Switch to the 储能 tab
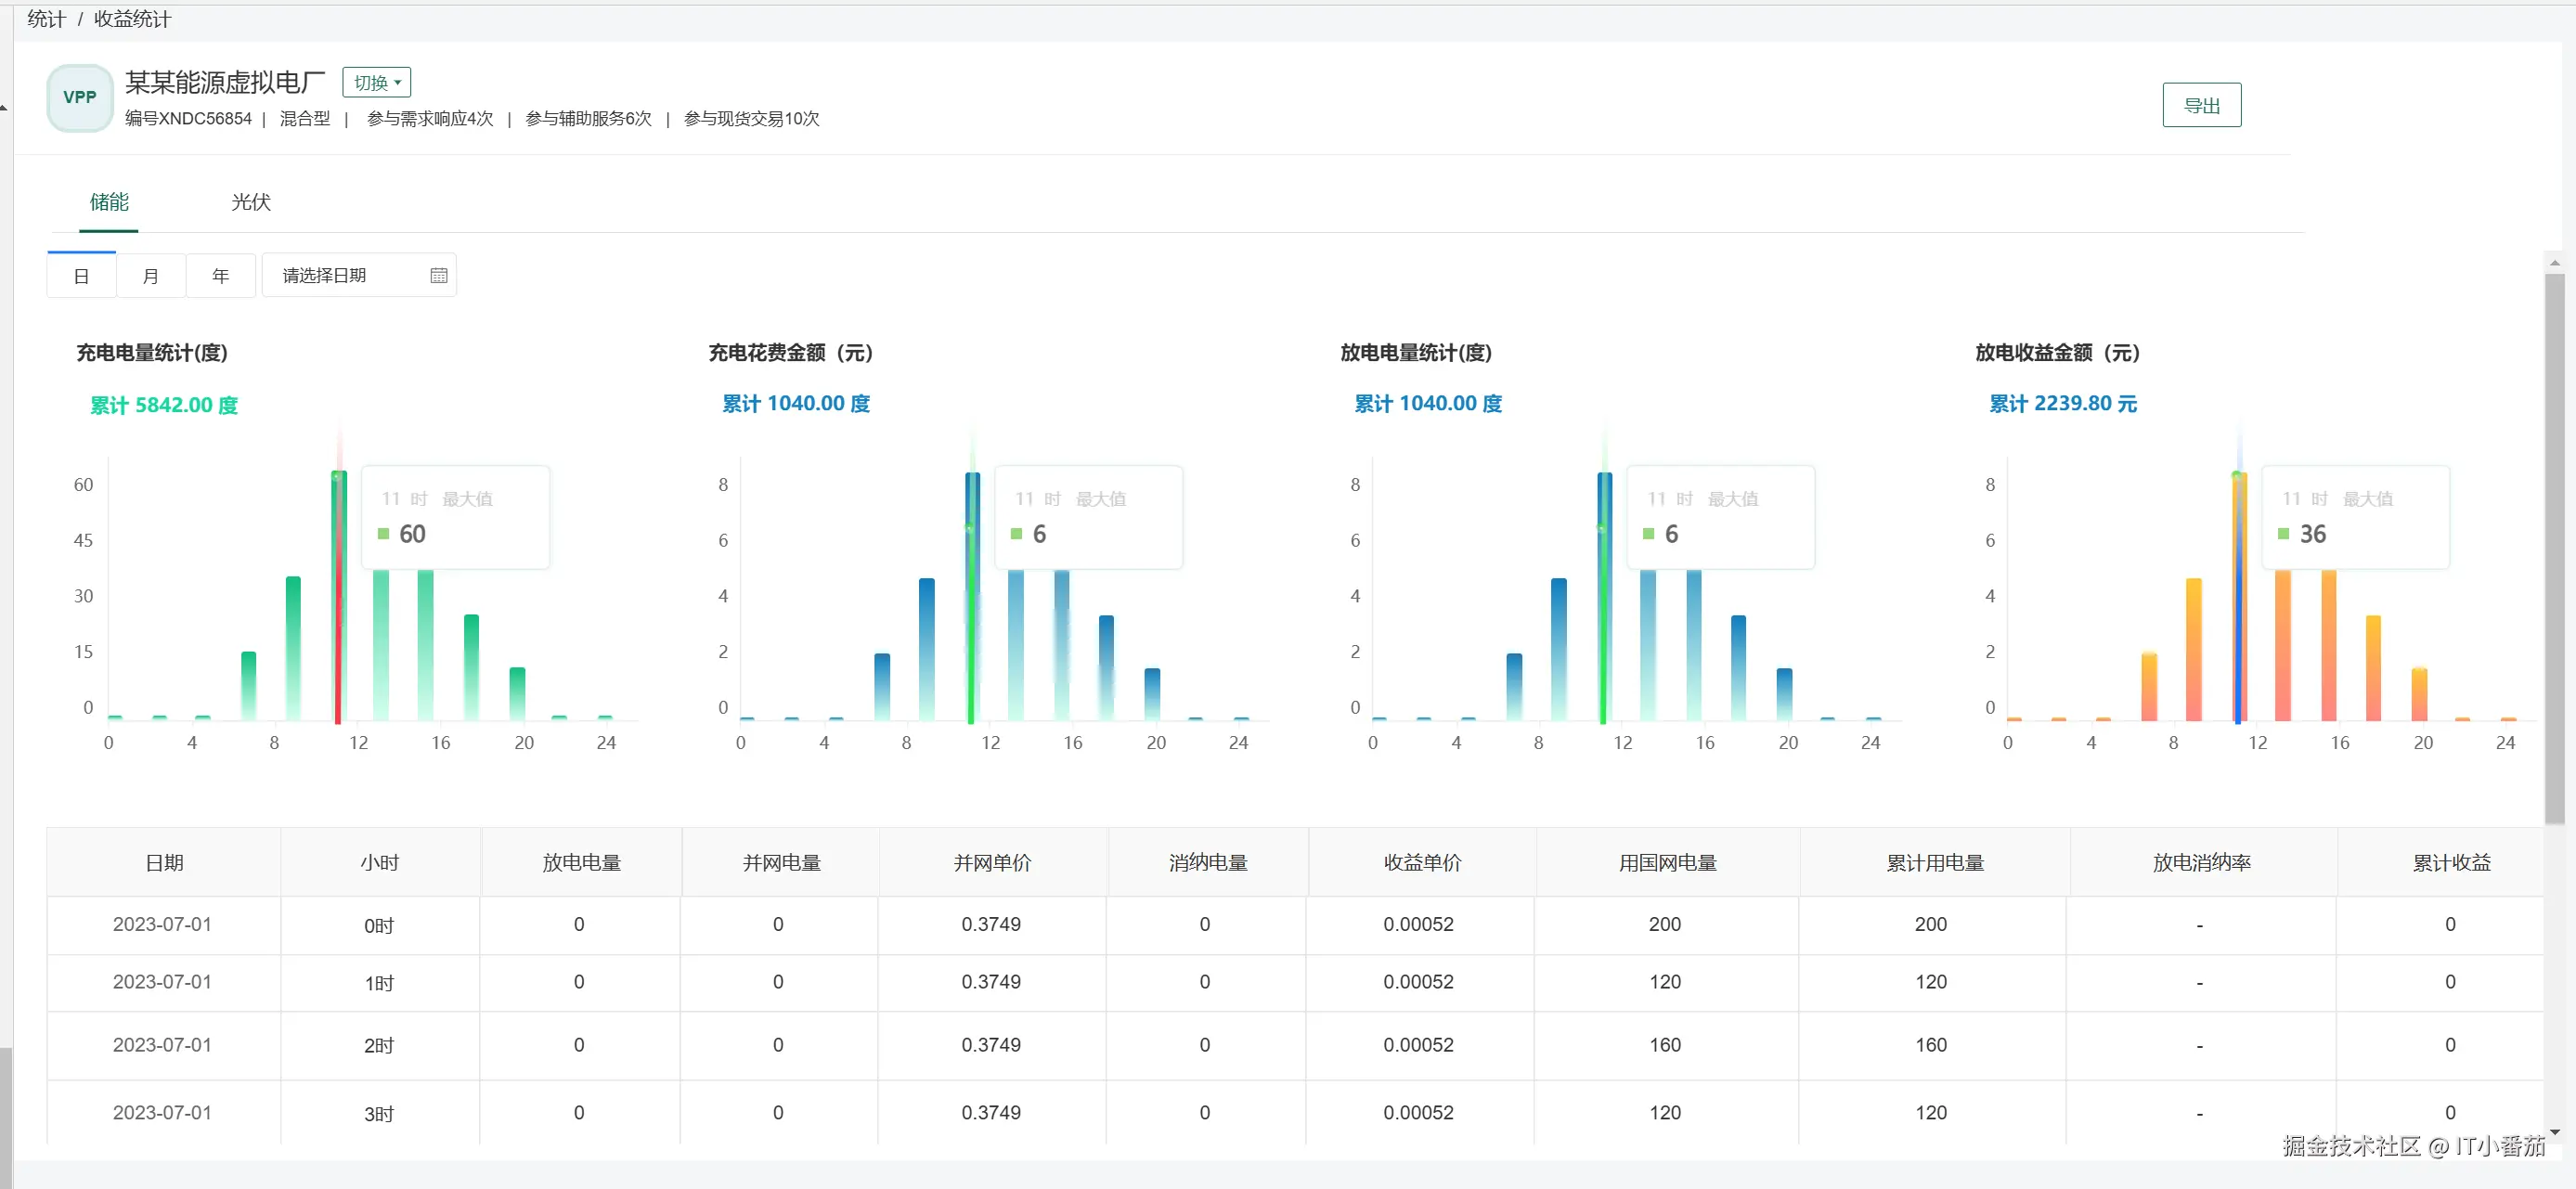The height and width of the screenshot is (1189, 2576). point(109,203)
